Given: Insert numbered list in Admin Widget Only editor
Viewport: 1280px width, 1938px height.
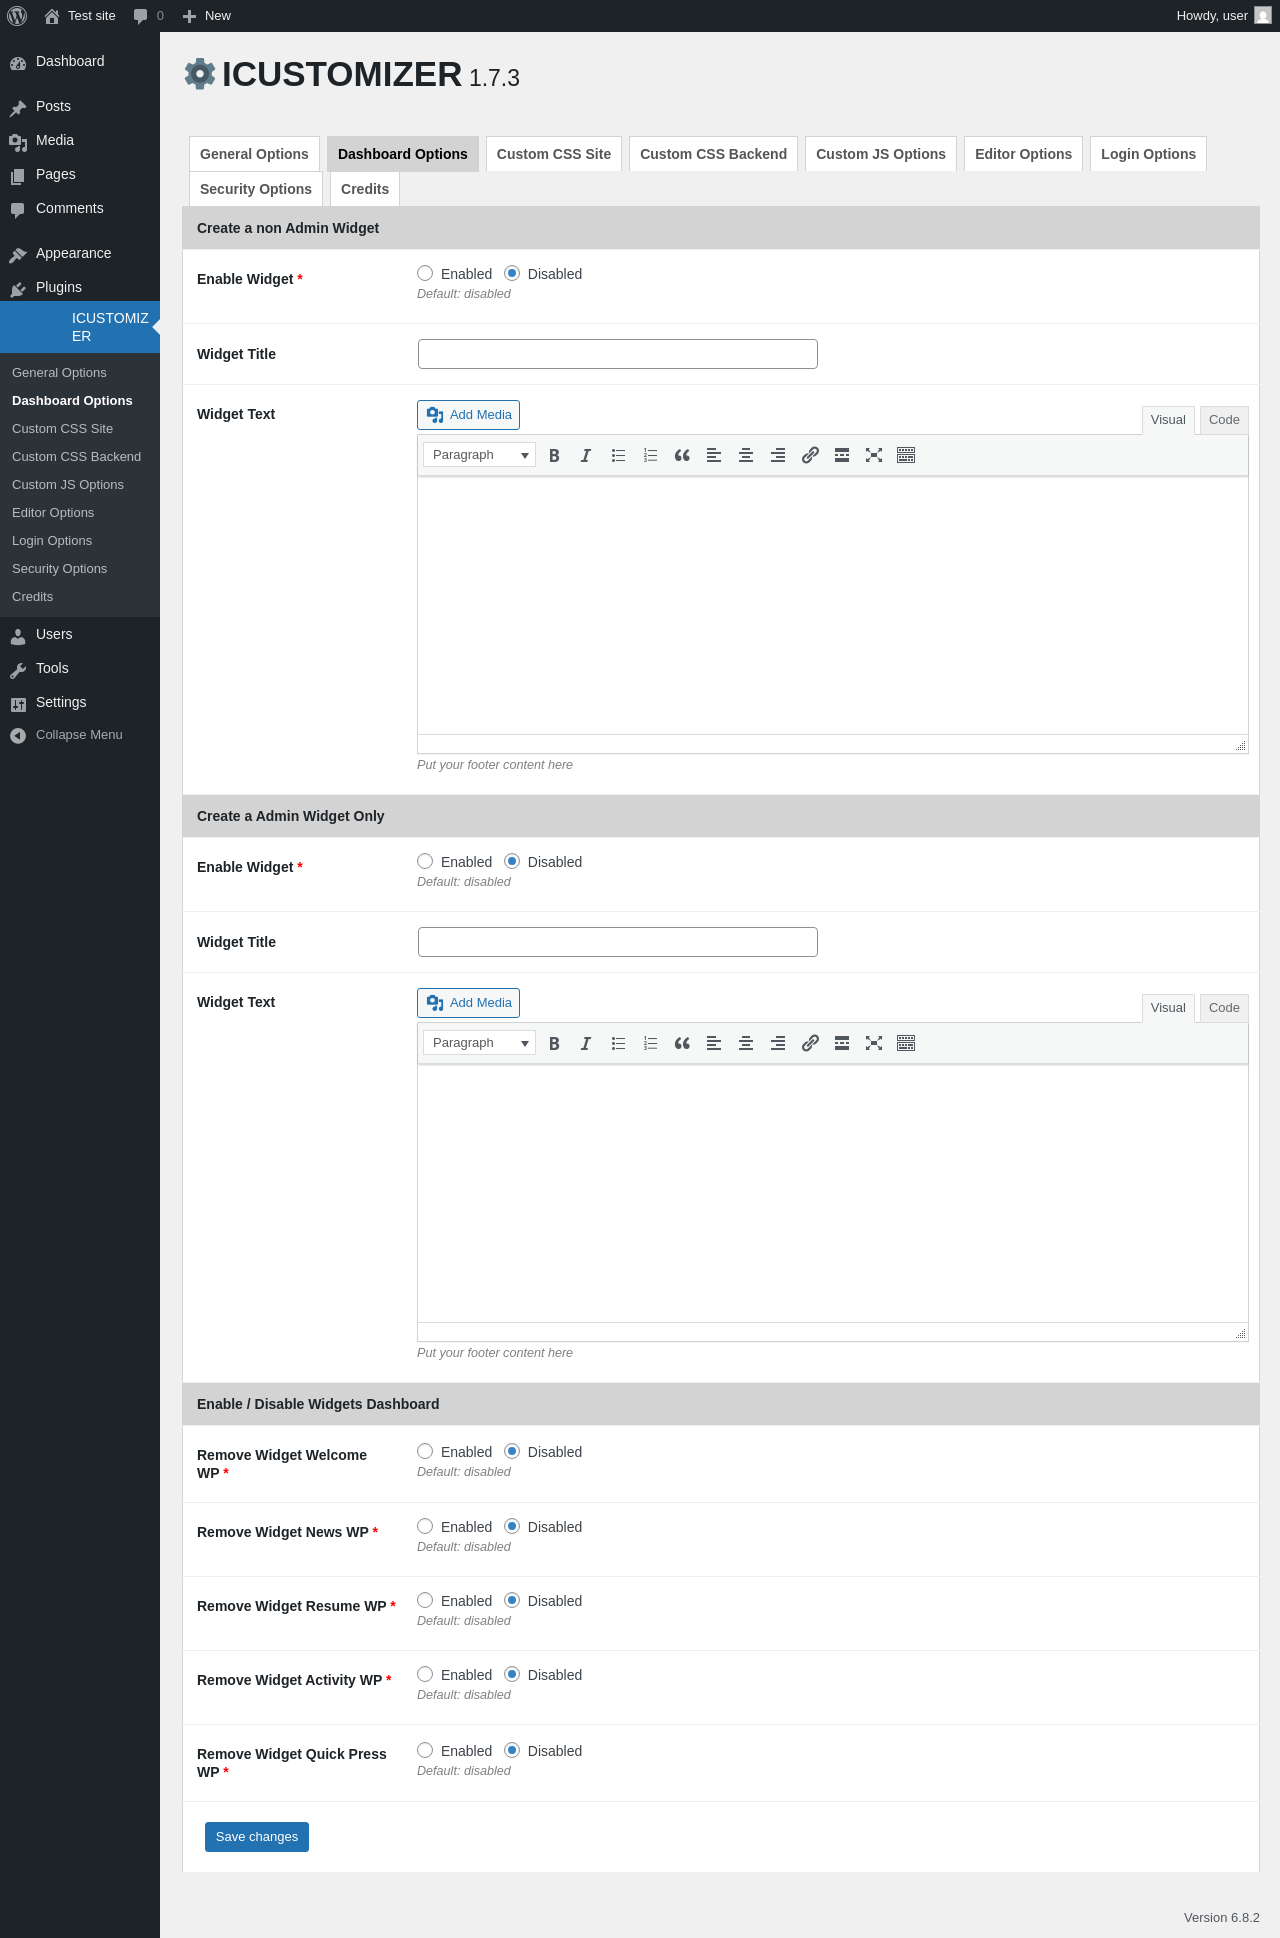Looking at the screenshot, I should coord(650,1043).
